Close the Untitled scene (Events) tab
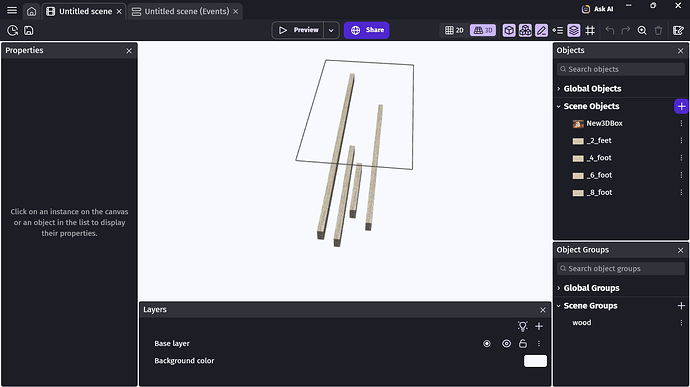690x387 pixels. pos(236,11)
